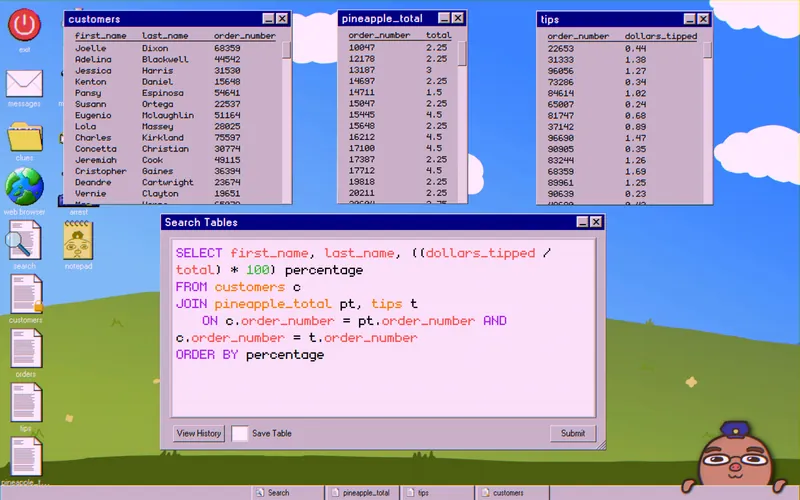800x500 pixels.
Task: Select the Jessica Harris customer row
Action: pyautogui.click(x=177, y=70)
